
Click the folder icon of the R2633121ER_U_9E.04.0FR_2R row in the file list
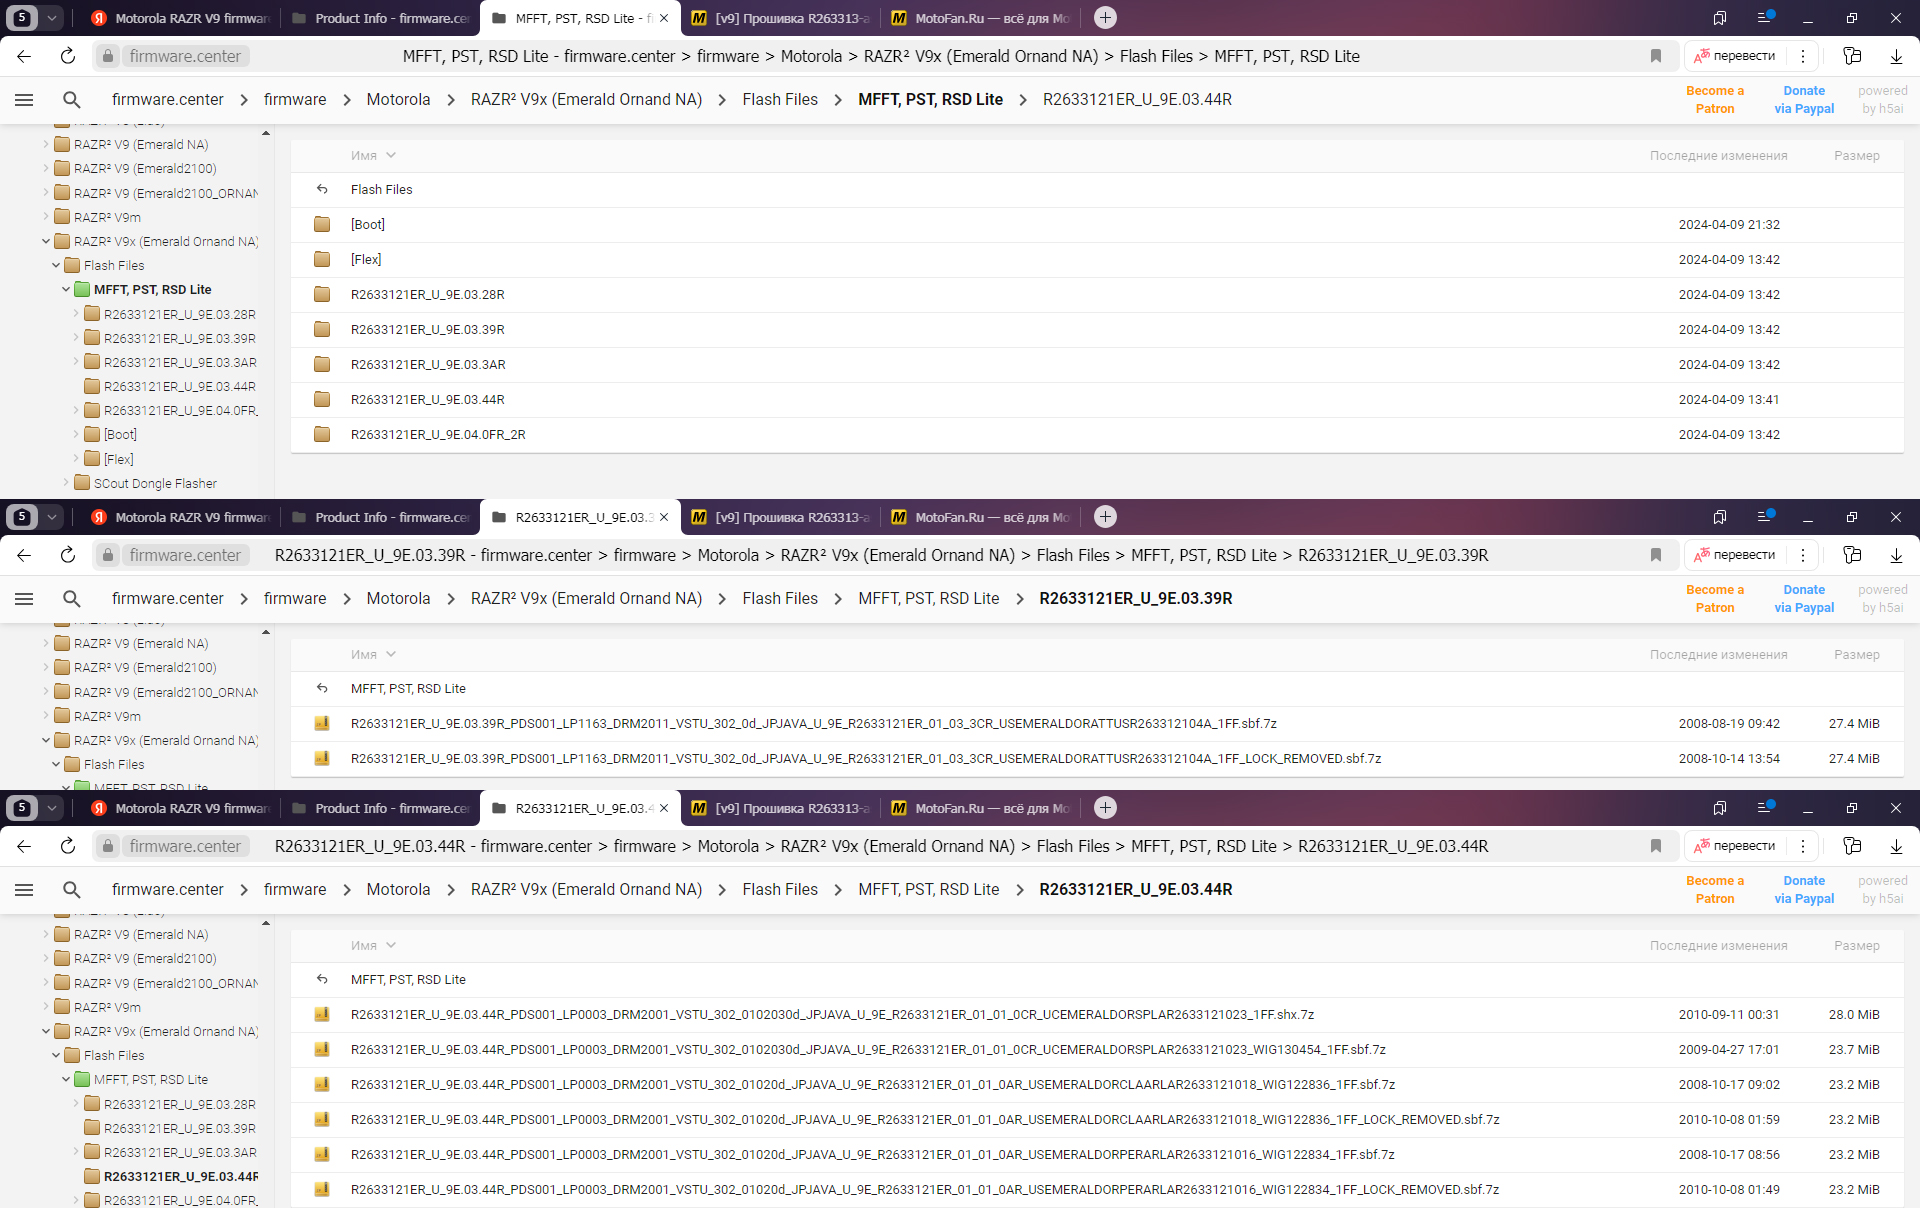(322, 434)
